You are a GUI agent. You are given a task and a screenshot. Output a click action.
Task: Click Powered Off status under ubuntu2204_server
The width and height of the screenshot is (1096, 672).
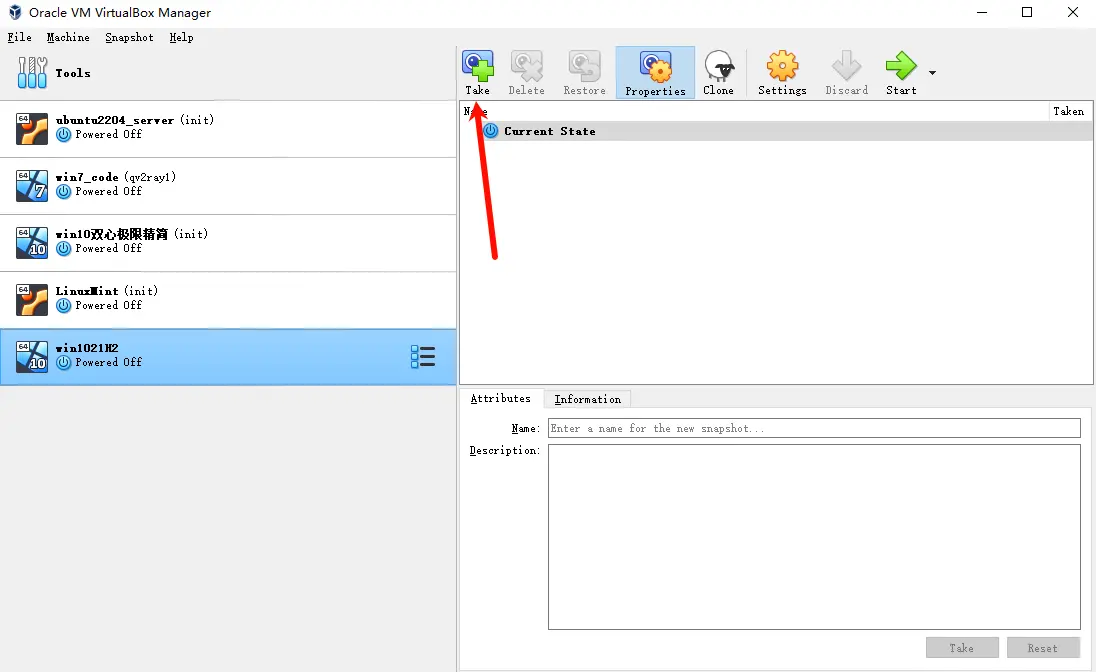point(108,134)
